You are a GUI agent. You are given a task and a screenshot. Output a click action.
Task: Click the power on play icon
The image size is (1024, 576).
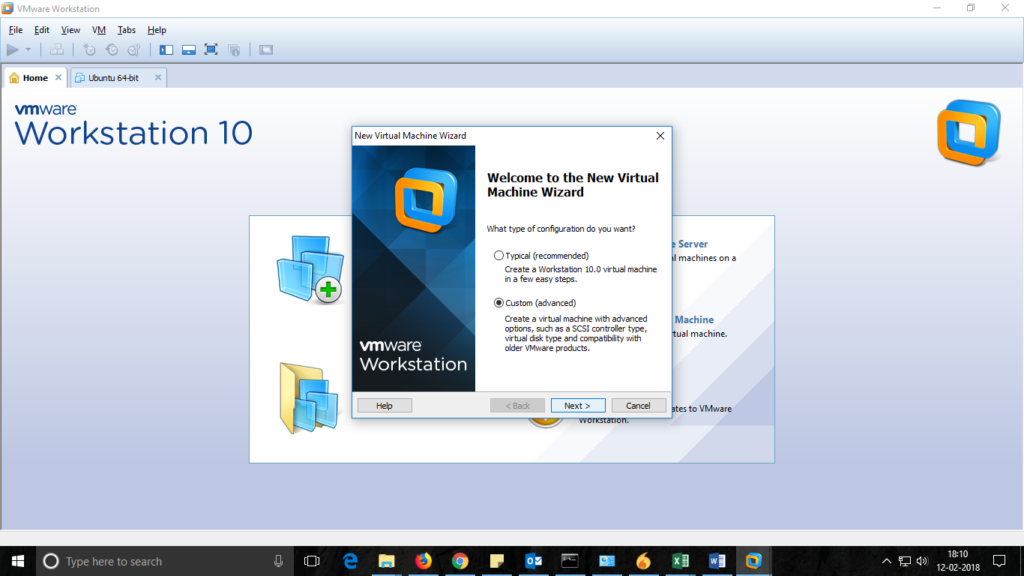click(13, 49)
